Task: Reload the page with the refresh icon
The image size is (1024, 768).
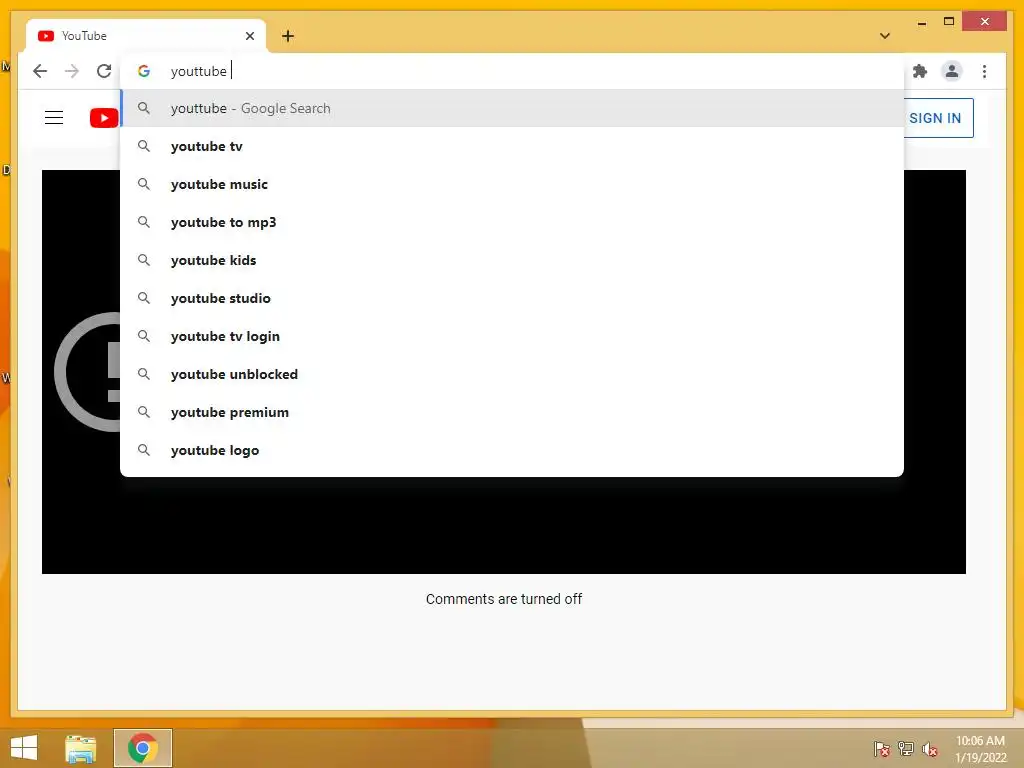Action: click(x=104, y=71)
